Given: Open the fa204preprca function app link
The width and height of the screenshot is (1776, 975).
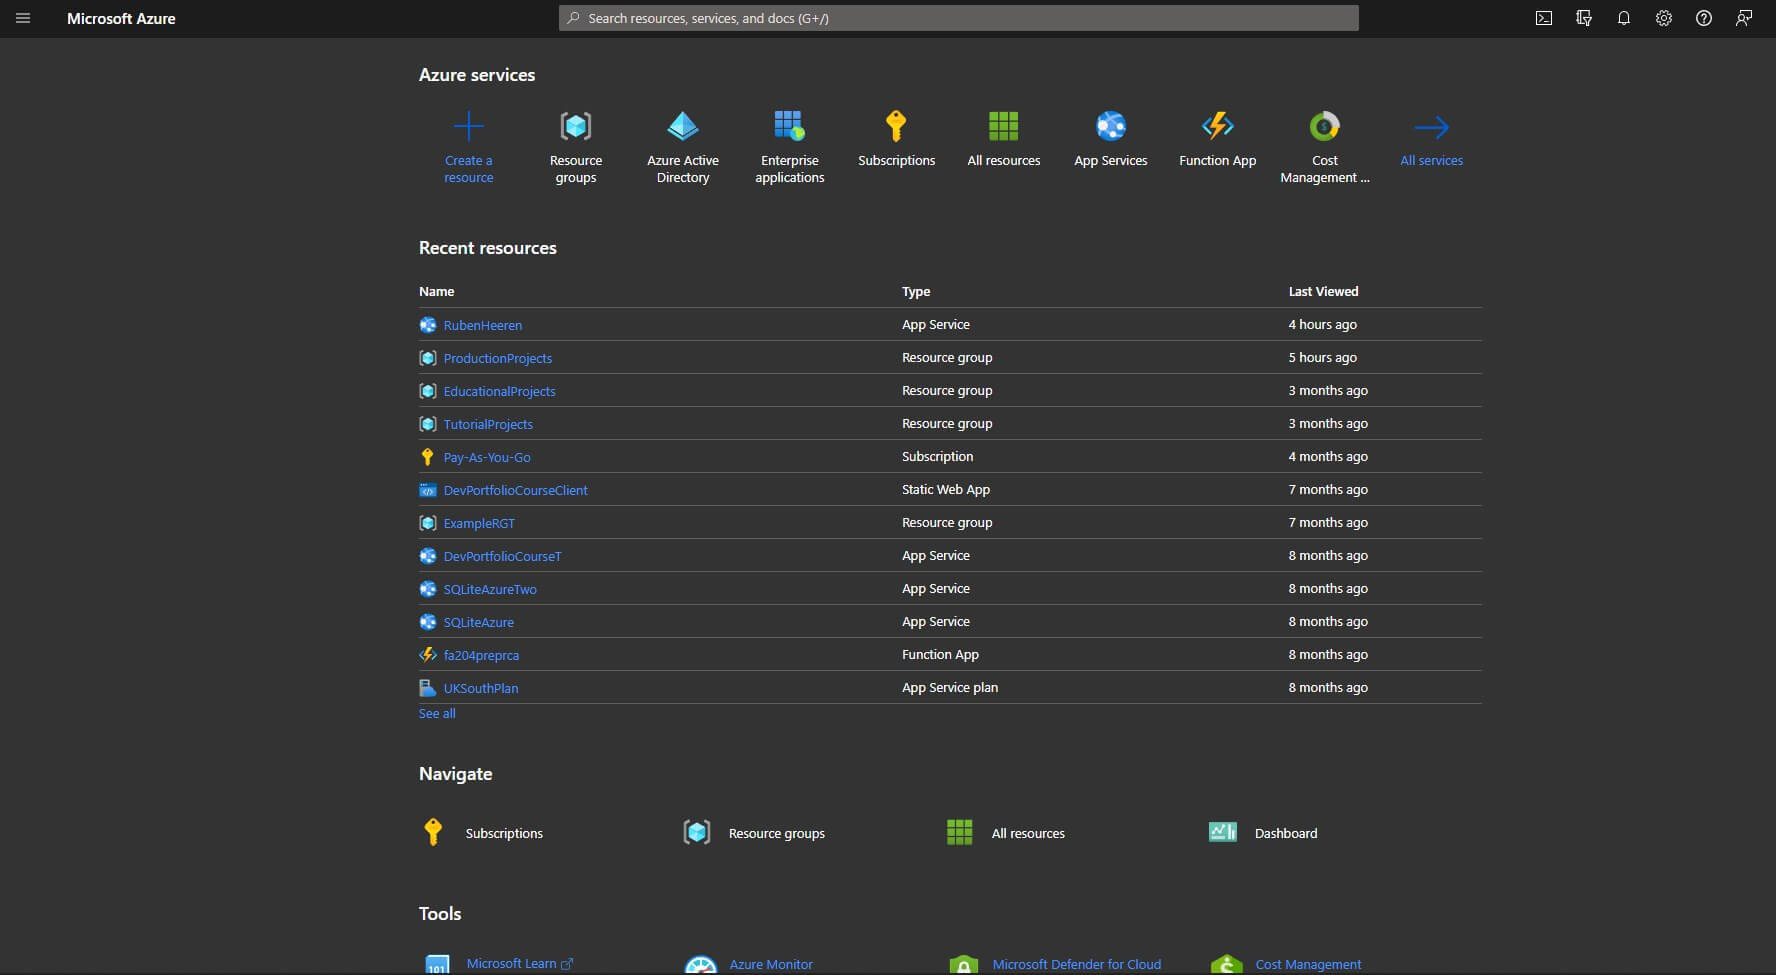Looking at the screenshot, I should tap(481, 655).
